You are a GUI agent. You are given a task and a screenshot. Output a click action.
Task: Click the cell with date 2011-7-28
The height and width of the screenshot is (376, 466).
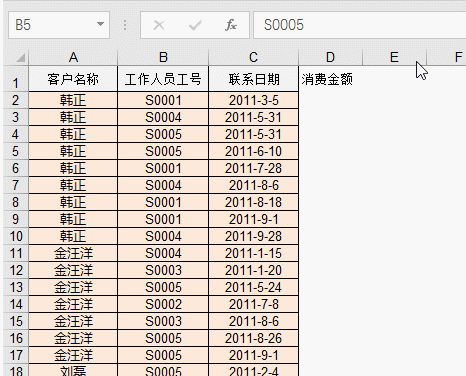[x=253, y=168]
